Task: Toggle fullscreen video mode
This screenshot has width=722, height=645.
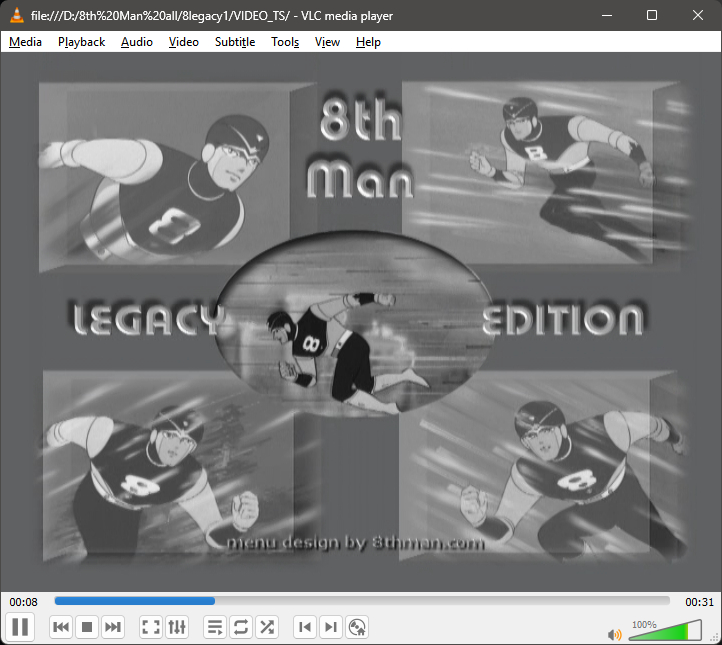Action: point(151,627)
